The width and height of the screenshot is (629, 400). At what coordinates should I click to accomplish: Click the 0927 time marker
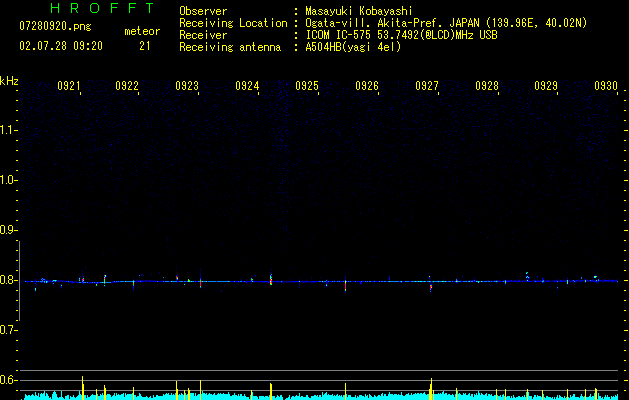click(x=427, y=86)
